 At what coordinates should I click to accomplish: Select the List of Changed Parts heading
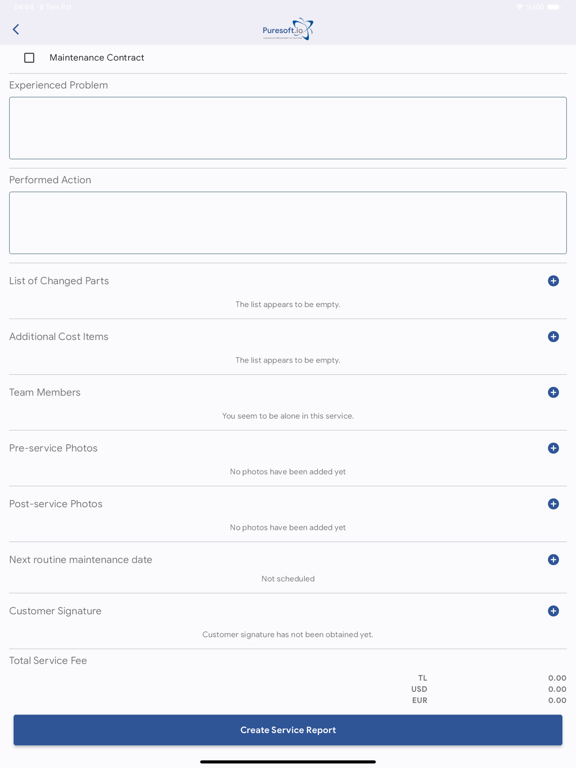(x=59, y=281)
